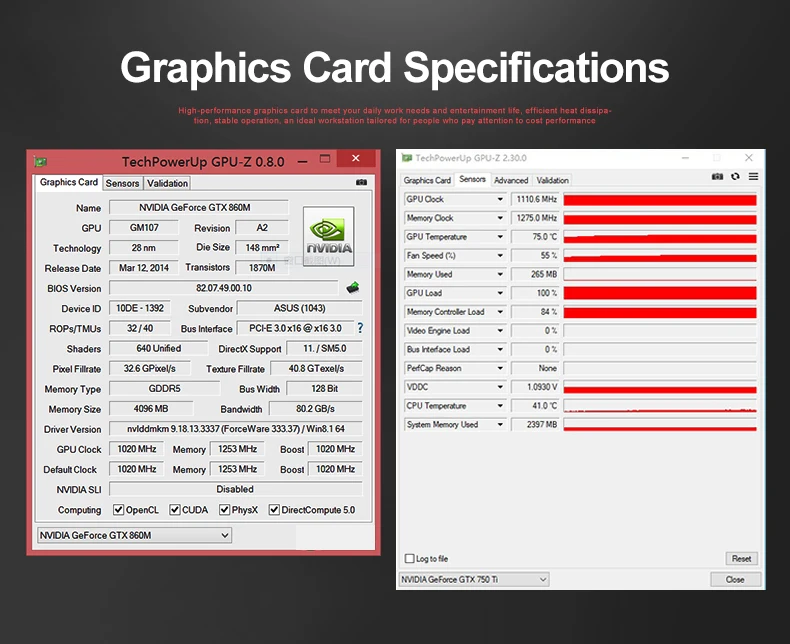Click the BIOS save chip icon
790x644 pixels.
pyautogui.click(x=353, y=288)
